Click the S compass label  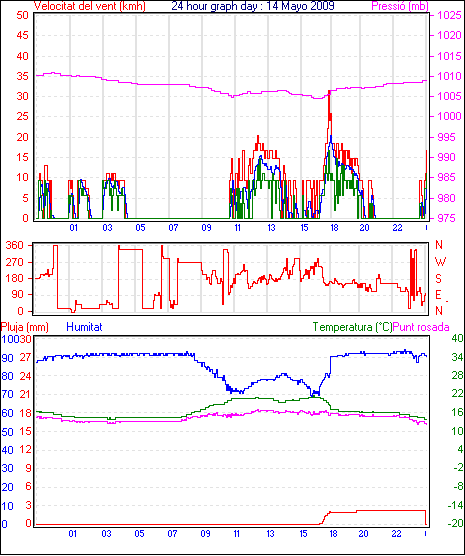coord(438,279)
